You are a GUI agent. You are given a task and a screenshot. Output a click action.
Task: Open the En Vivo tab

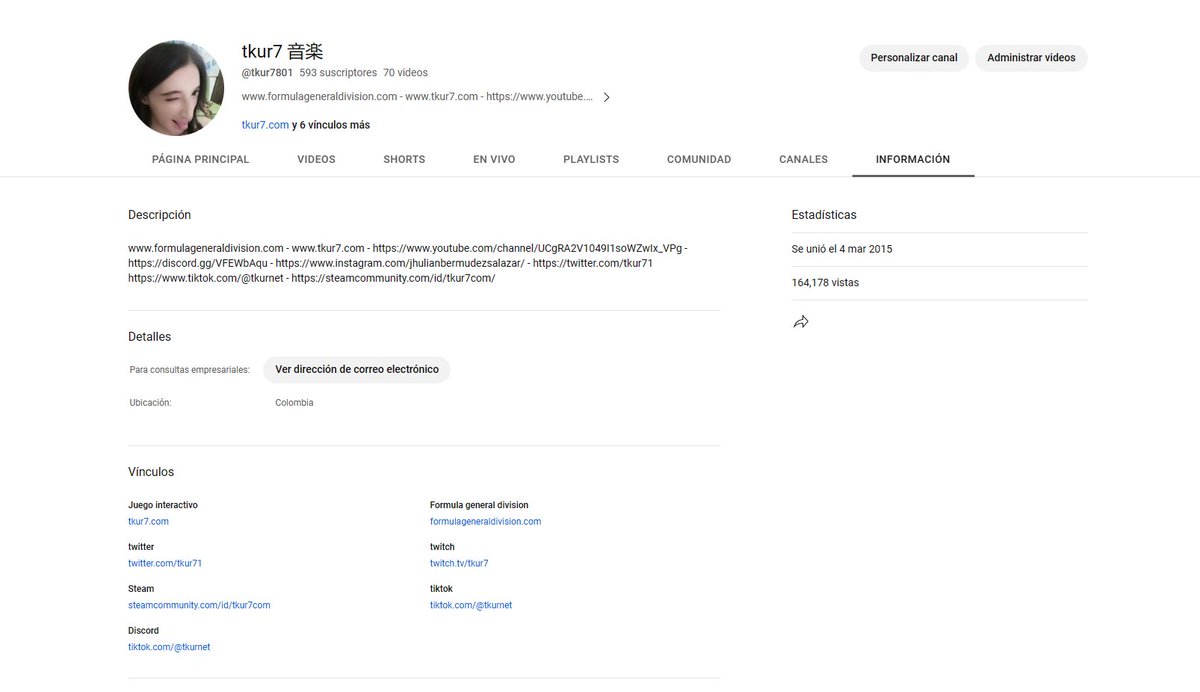(494, 159)
